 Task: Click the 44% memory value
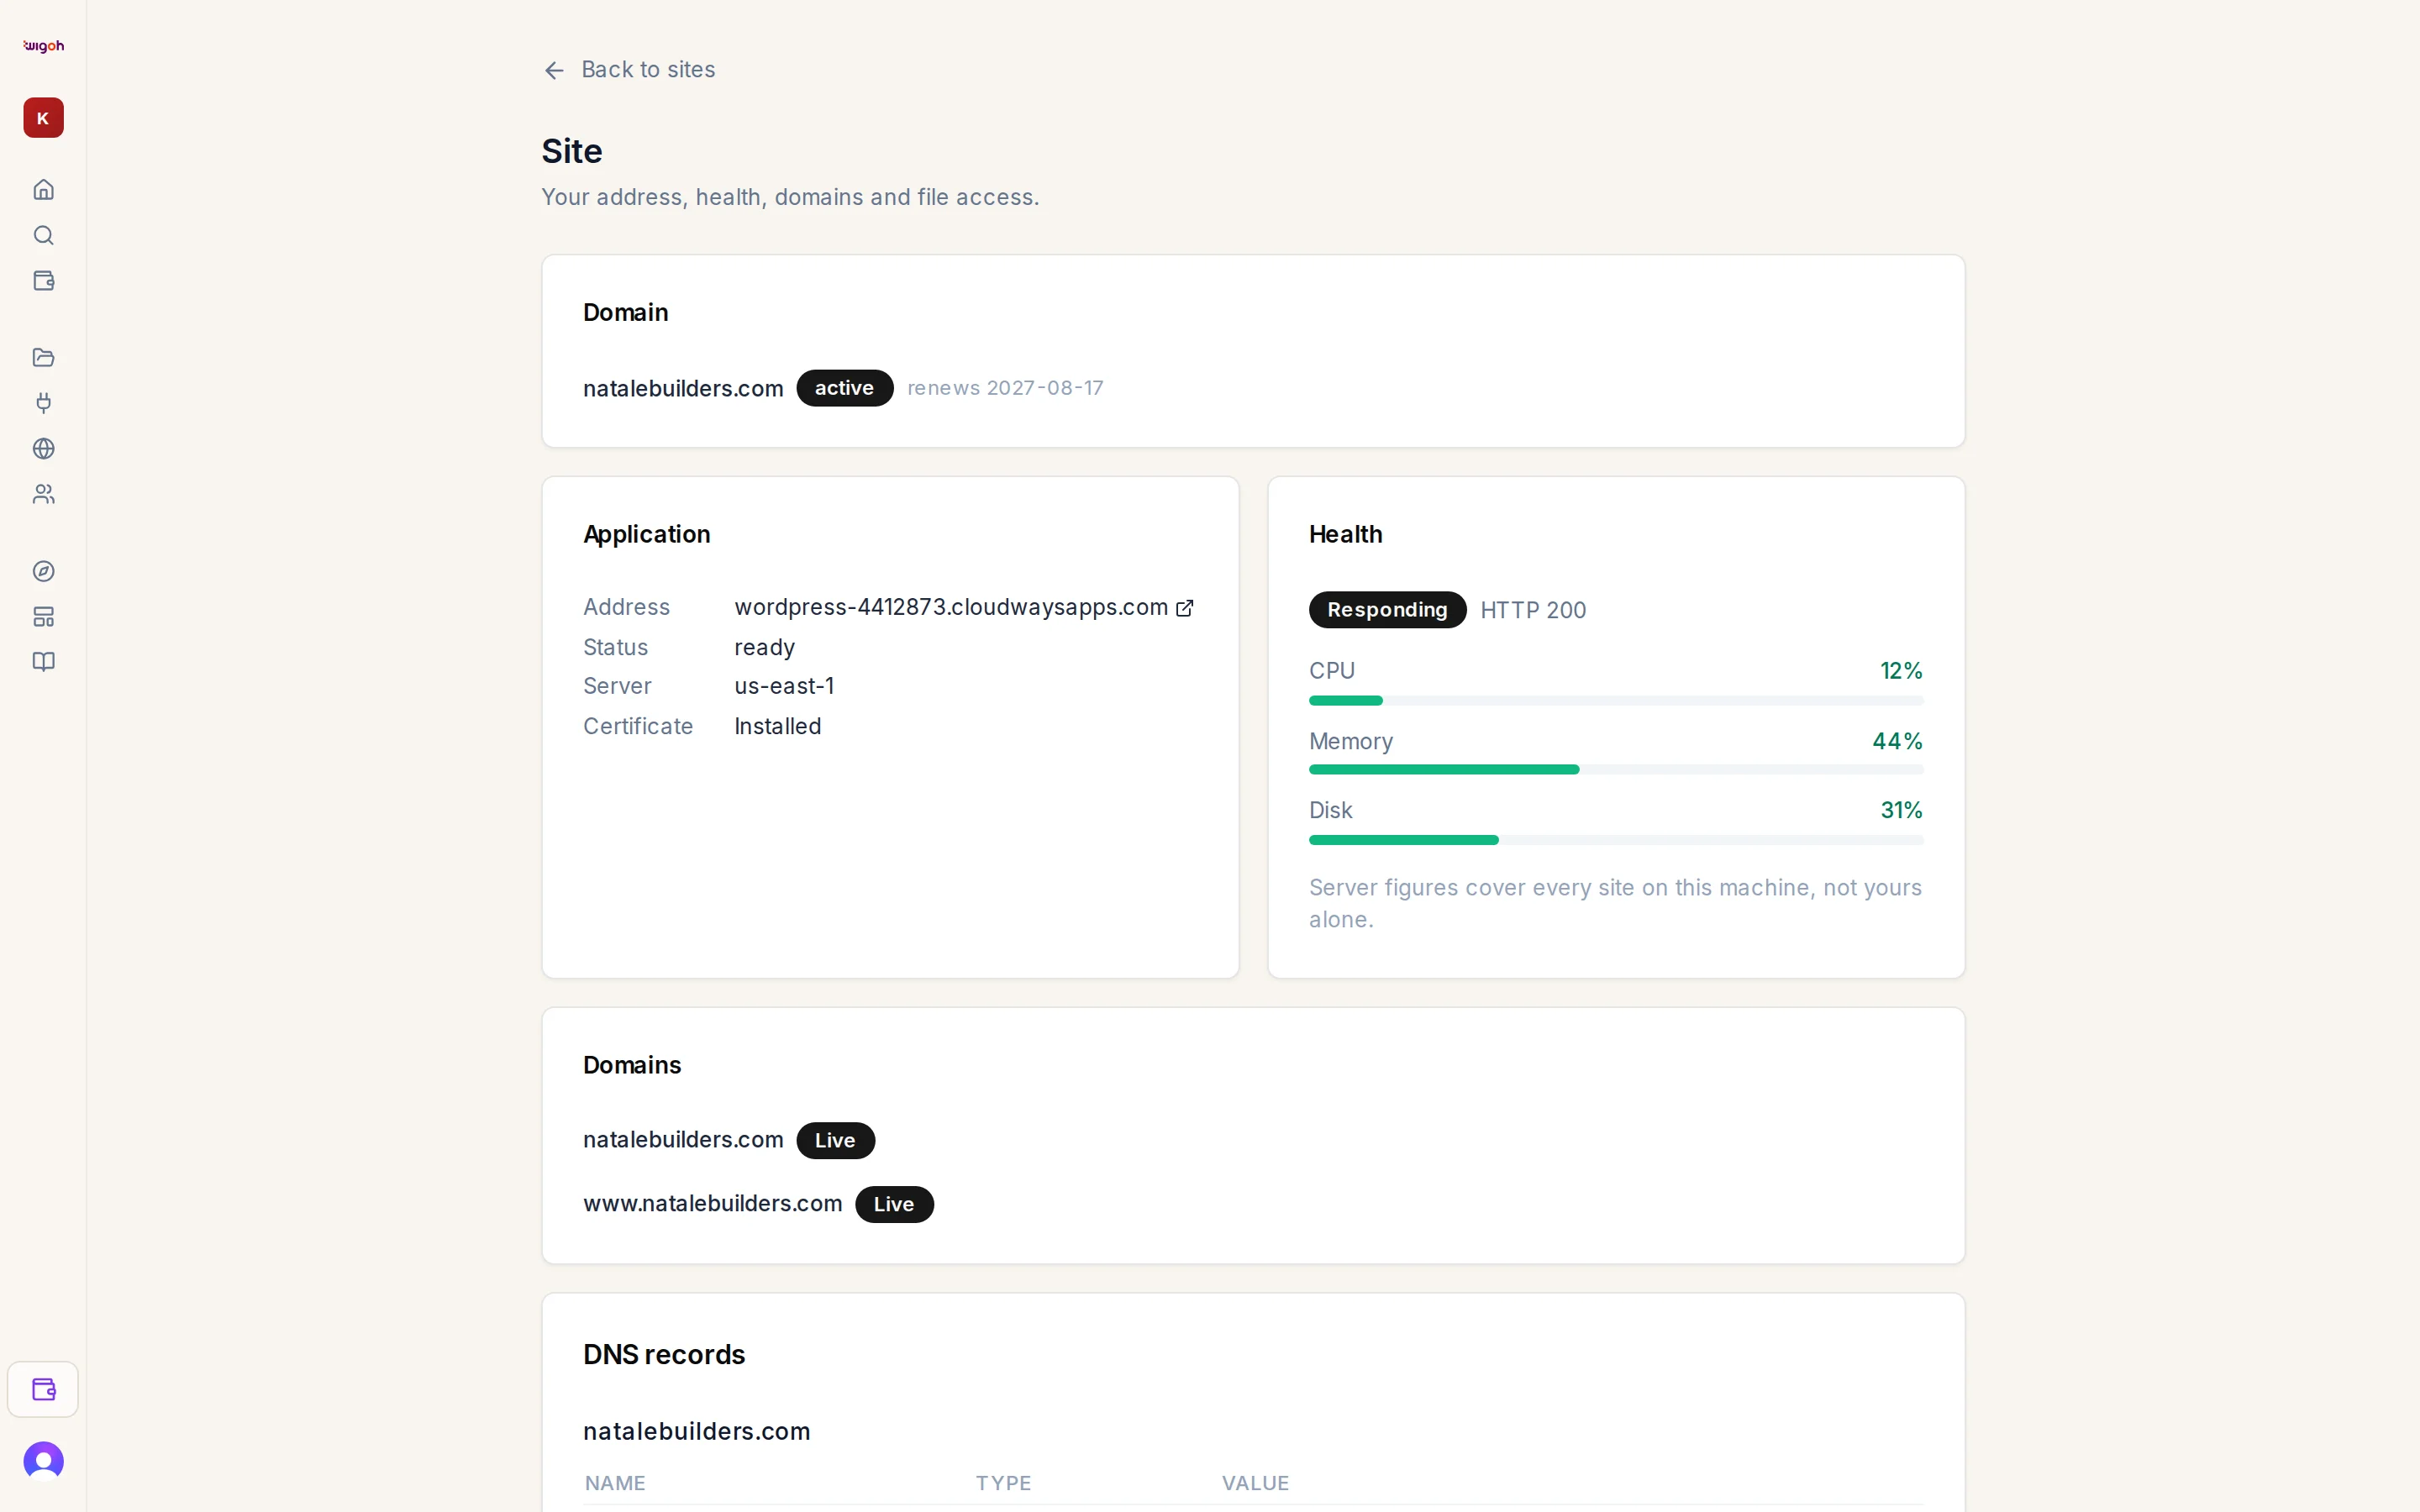pos(1897,741)
